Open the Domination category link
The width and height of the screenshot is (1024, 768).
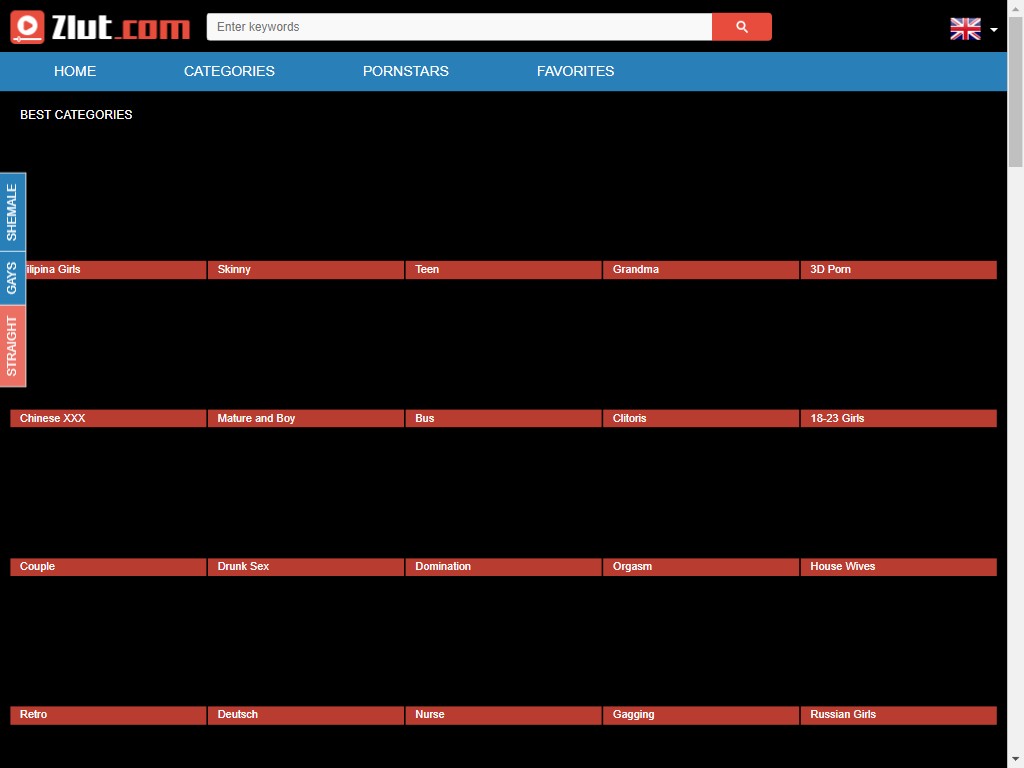tap(504, 567)
